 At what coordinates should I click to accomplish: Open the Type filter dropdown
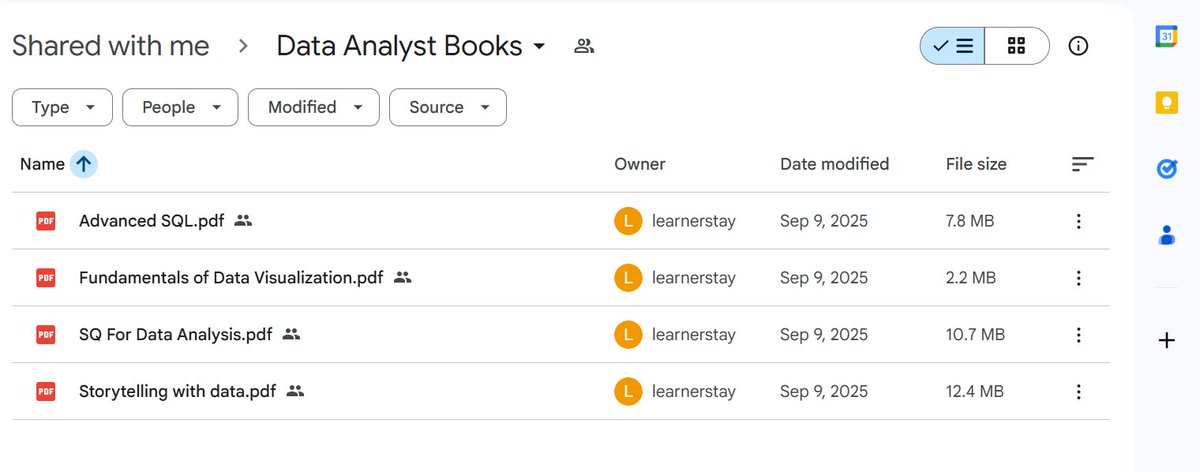tap(62, 107)
